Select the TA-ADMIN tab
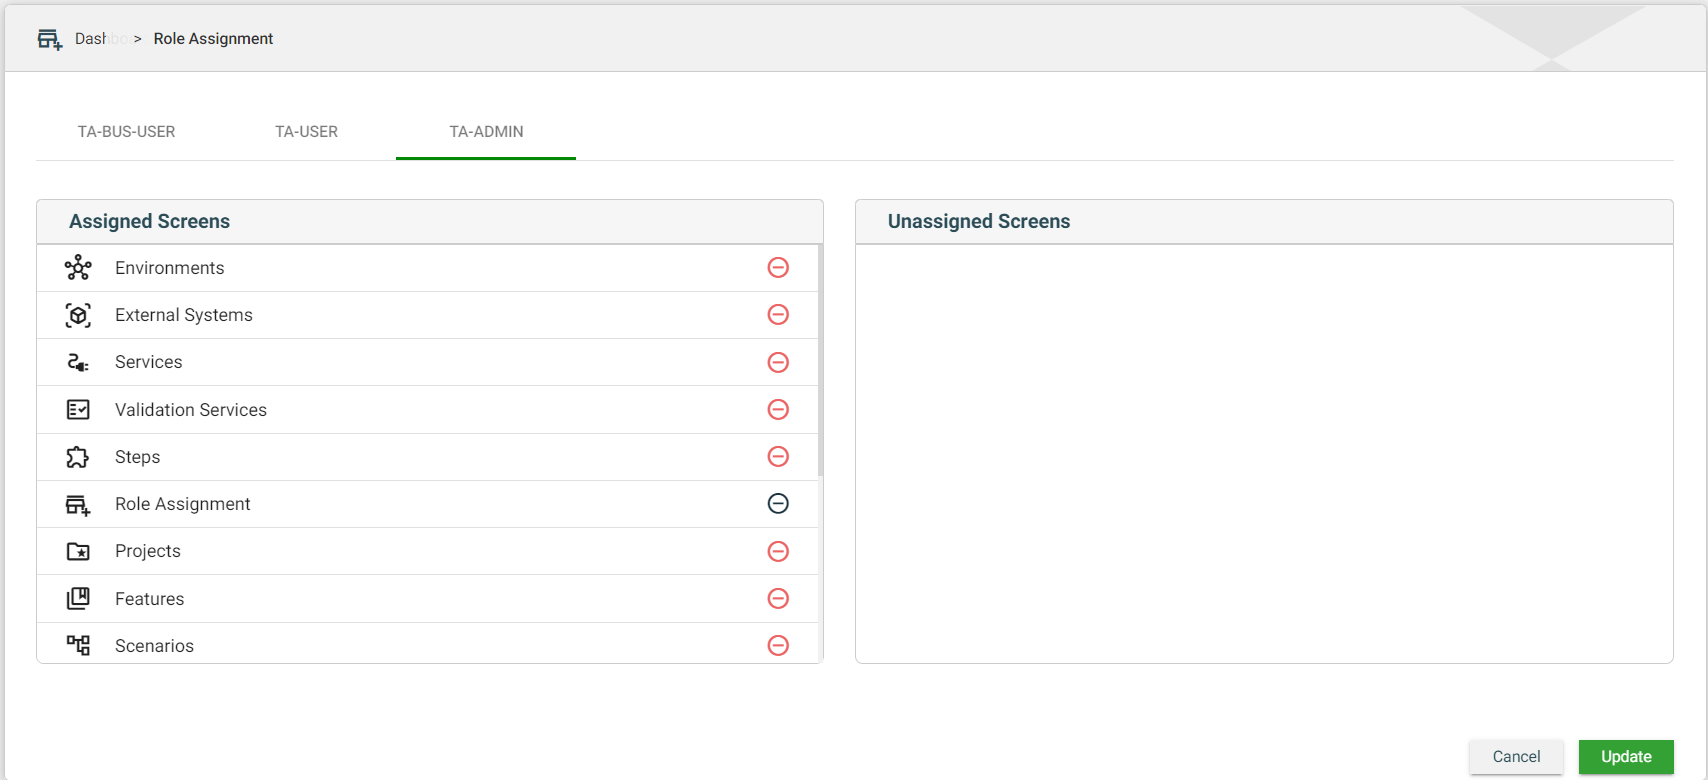 pyautogui.click(x=486, y=132)
